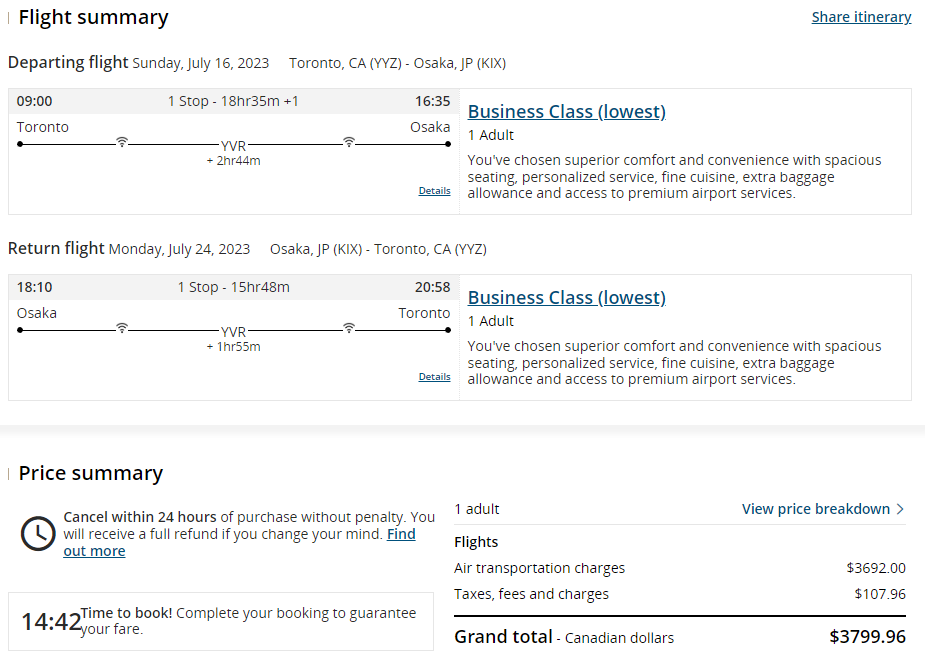
Task: Open departing flight Business Class (lowest) link
Action: [566, 112]
